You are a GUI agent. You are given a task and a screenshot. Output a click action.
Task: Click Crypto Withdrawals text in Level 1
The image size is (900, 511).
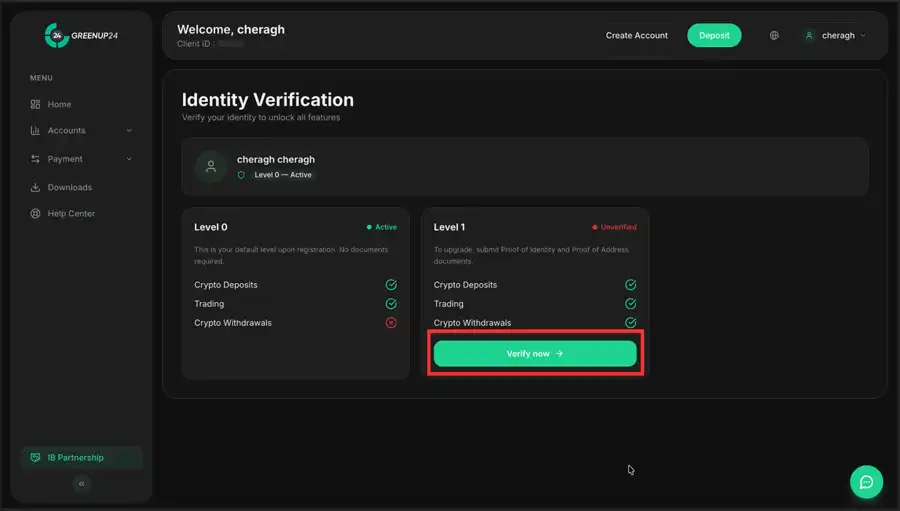pyautogui.click(x=472, y=323)
